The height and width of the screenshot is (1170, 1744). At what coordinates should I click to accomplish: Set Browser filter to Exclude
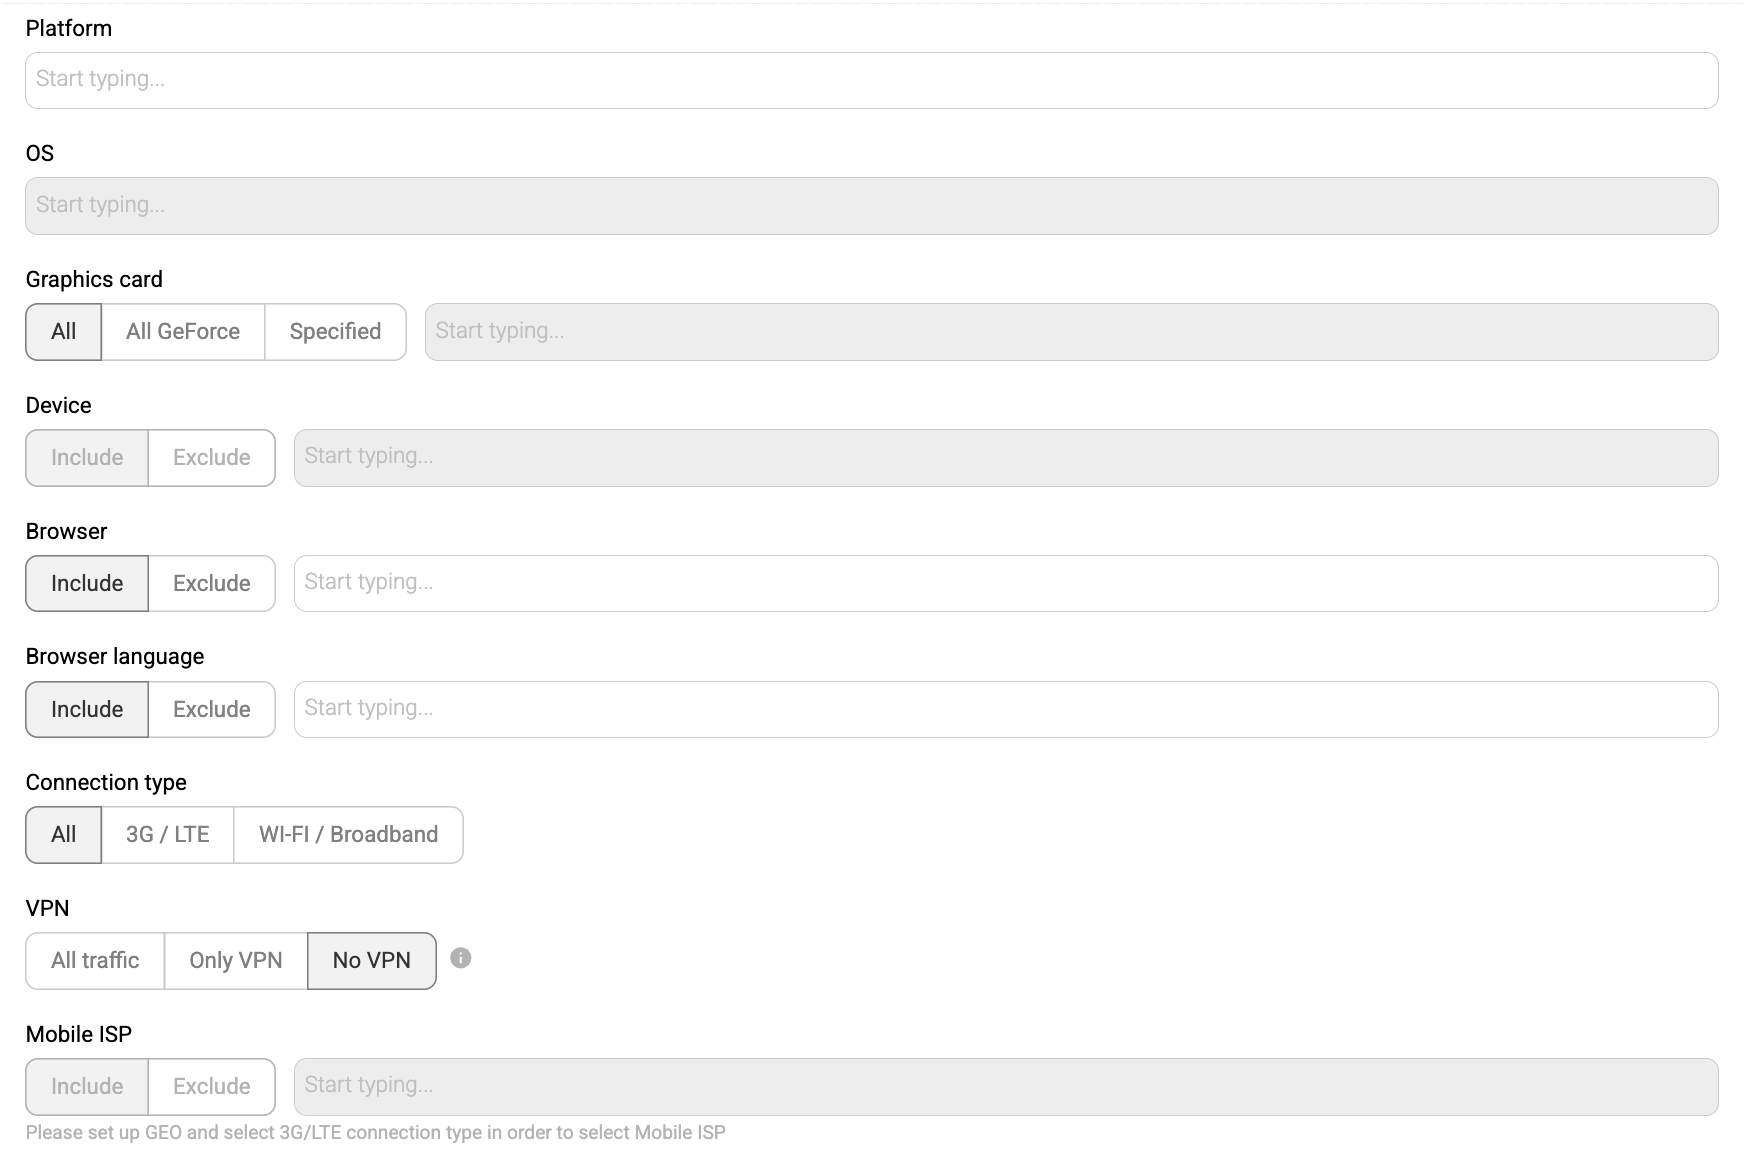(x=212, y=583)
